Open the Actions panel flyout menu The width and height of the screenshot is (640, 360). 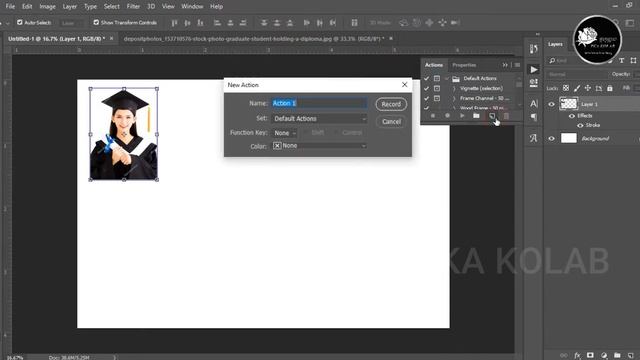(x=517, y=65)
